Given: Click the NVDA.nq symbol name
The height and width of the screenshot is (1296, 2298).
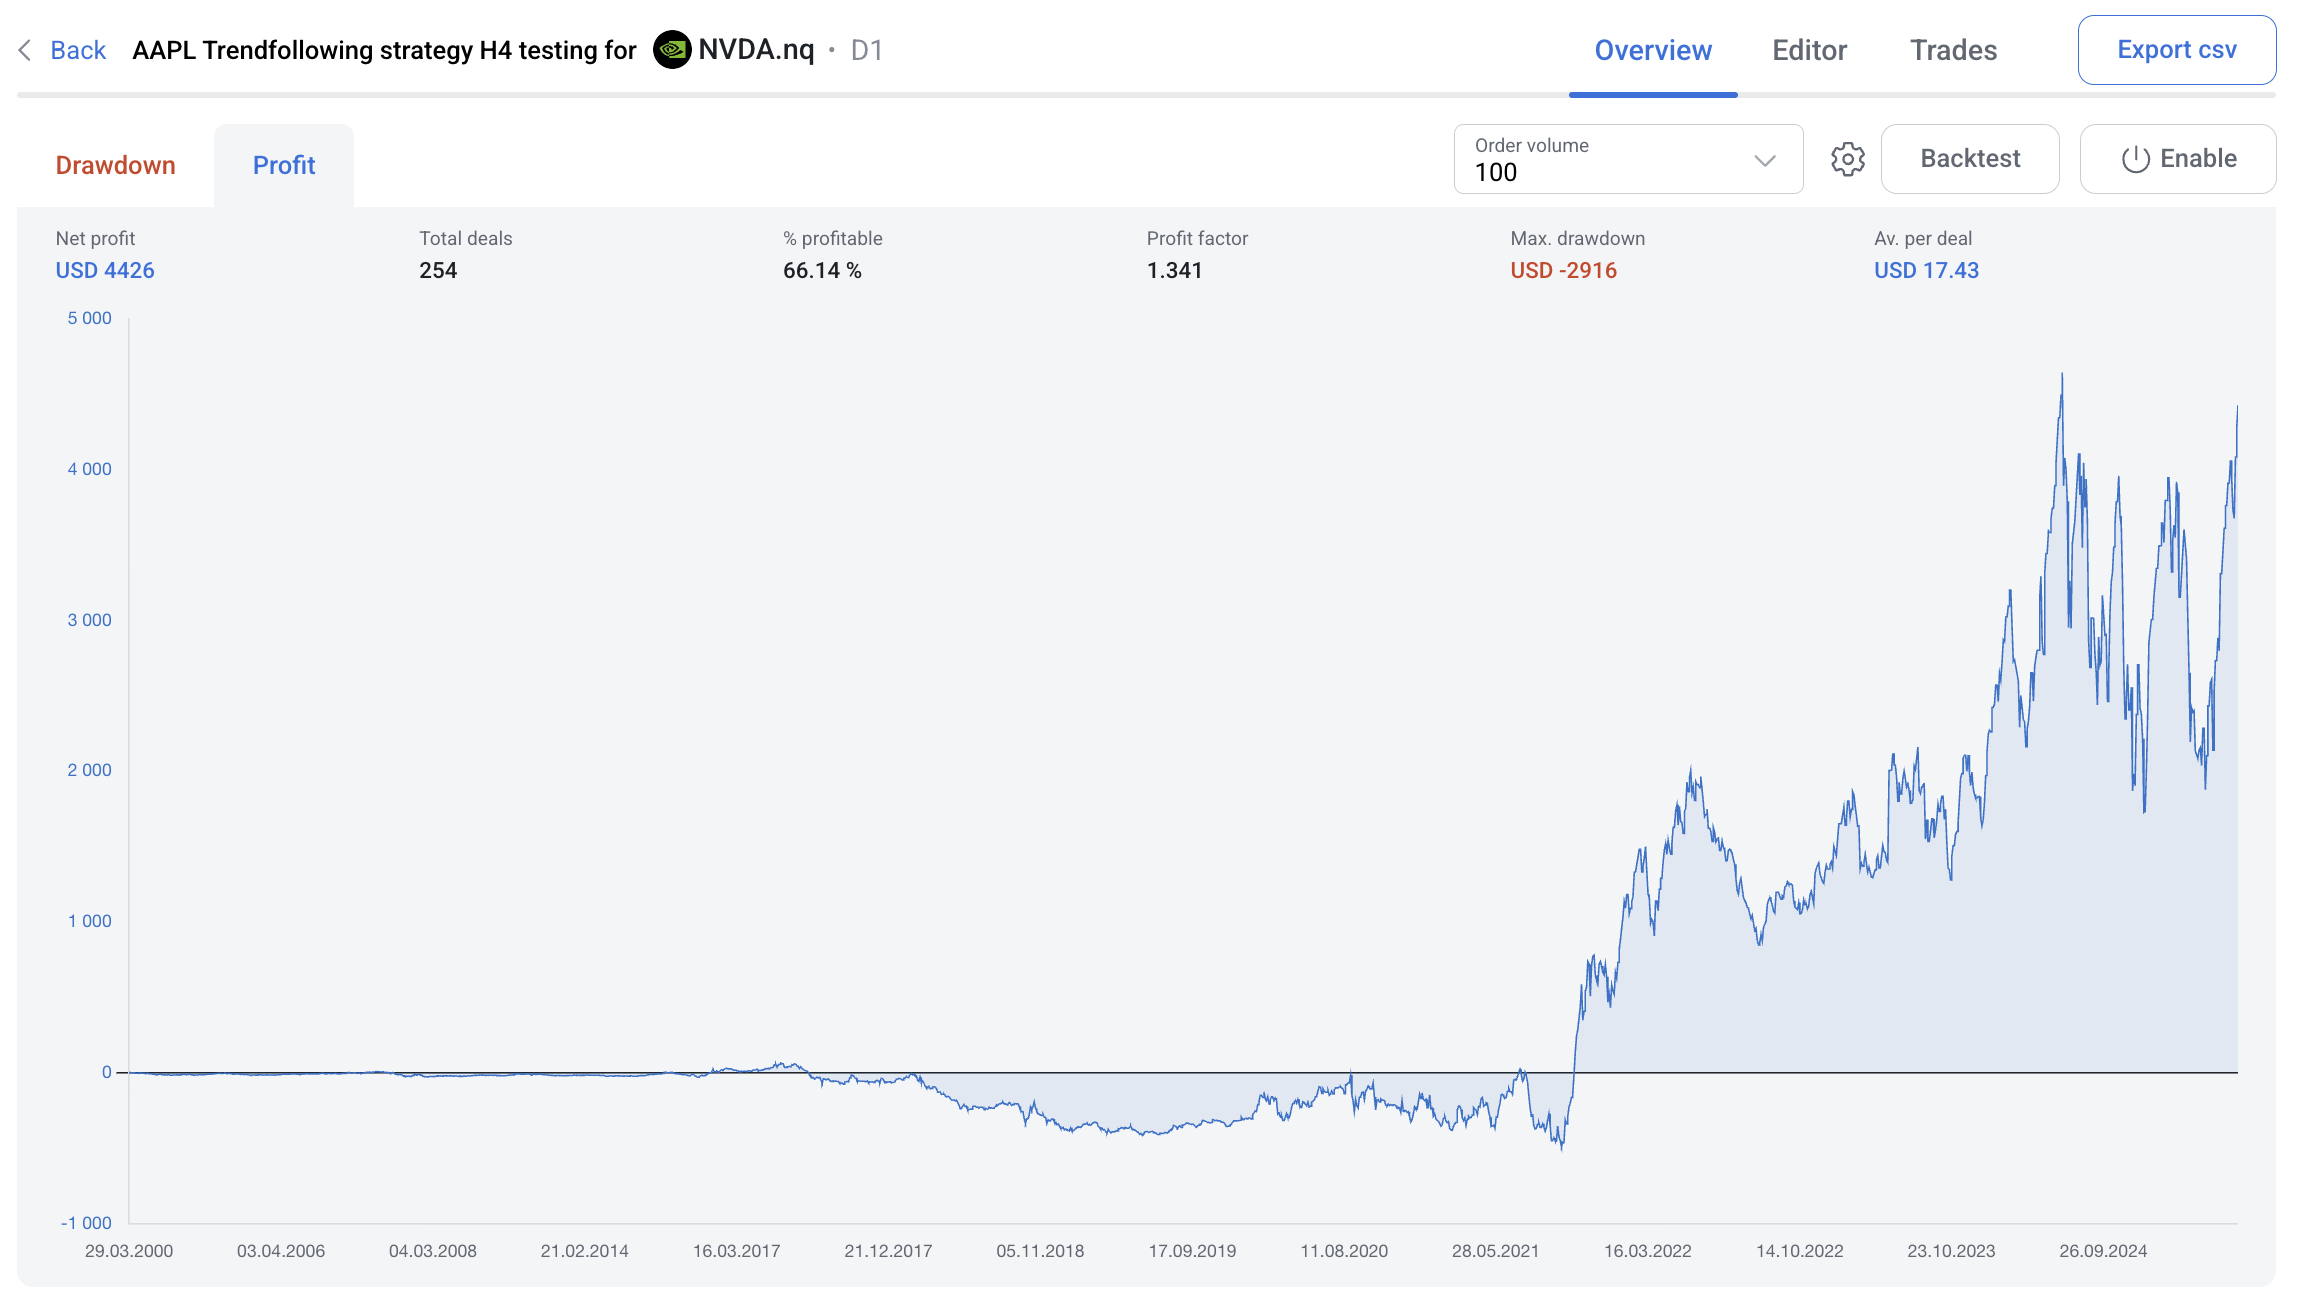Looking at the screenshot, I should point(756,50).
